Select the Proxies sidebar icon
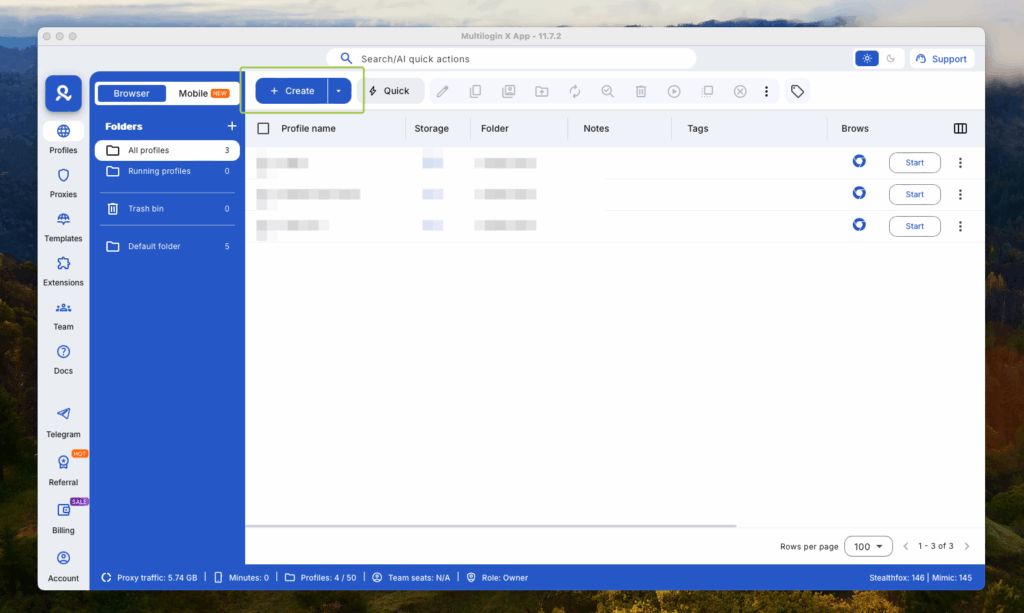The height and width of the screenshot is (613, 1024). coord(63,182)
